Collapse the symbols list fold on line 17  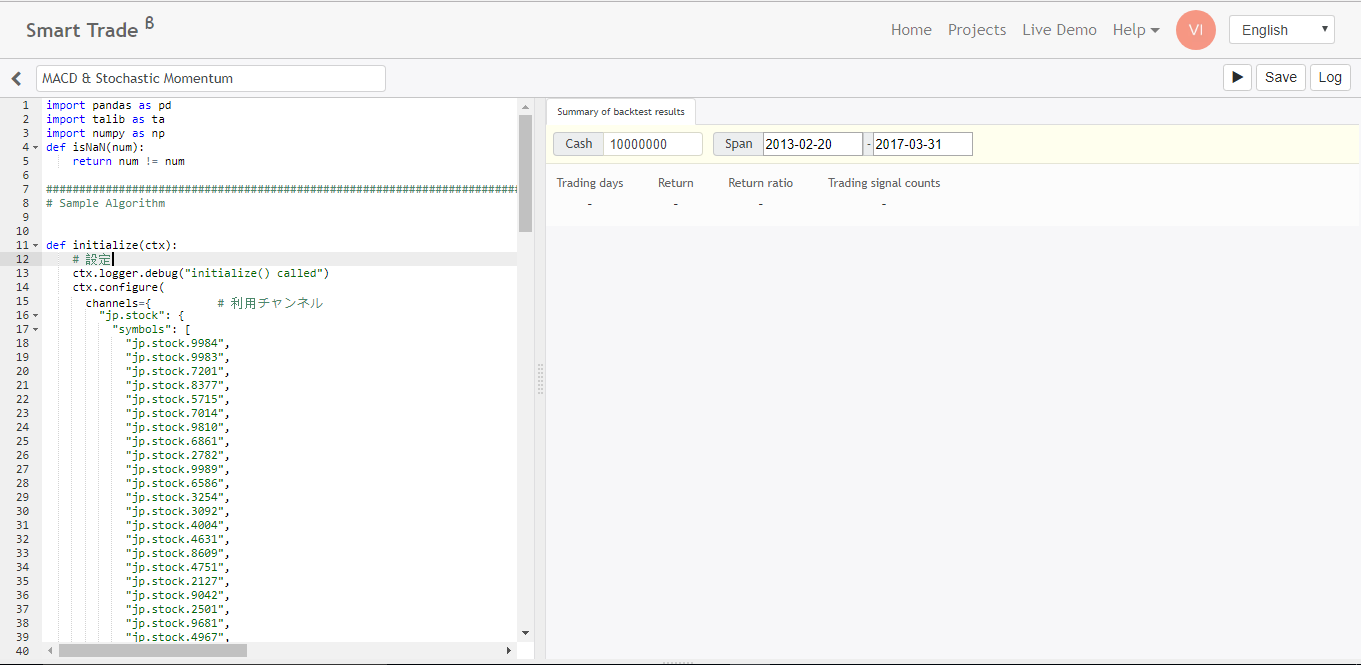[x=36, y=329]
